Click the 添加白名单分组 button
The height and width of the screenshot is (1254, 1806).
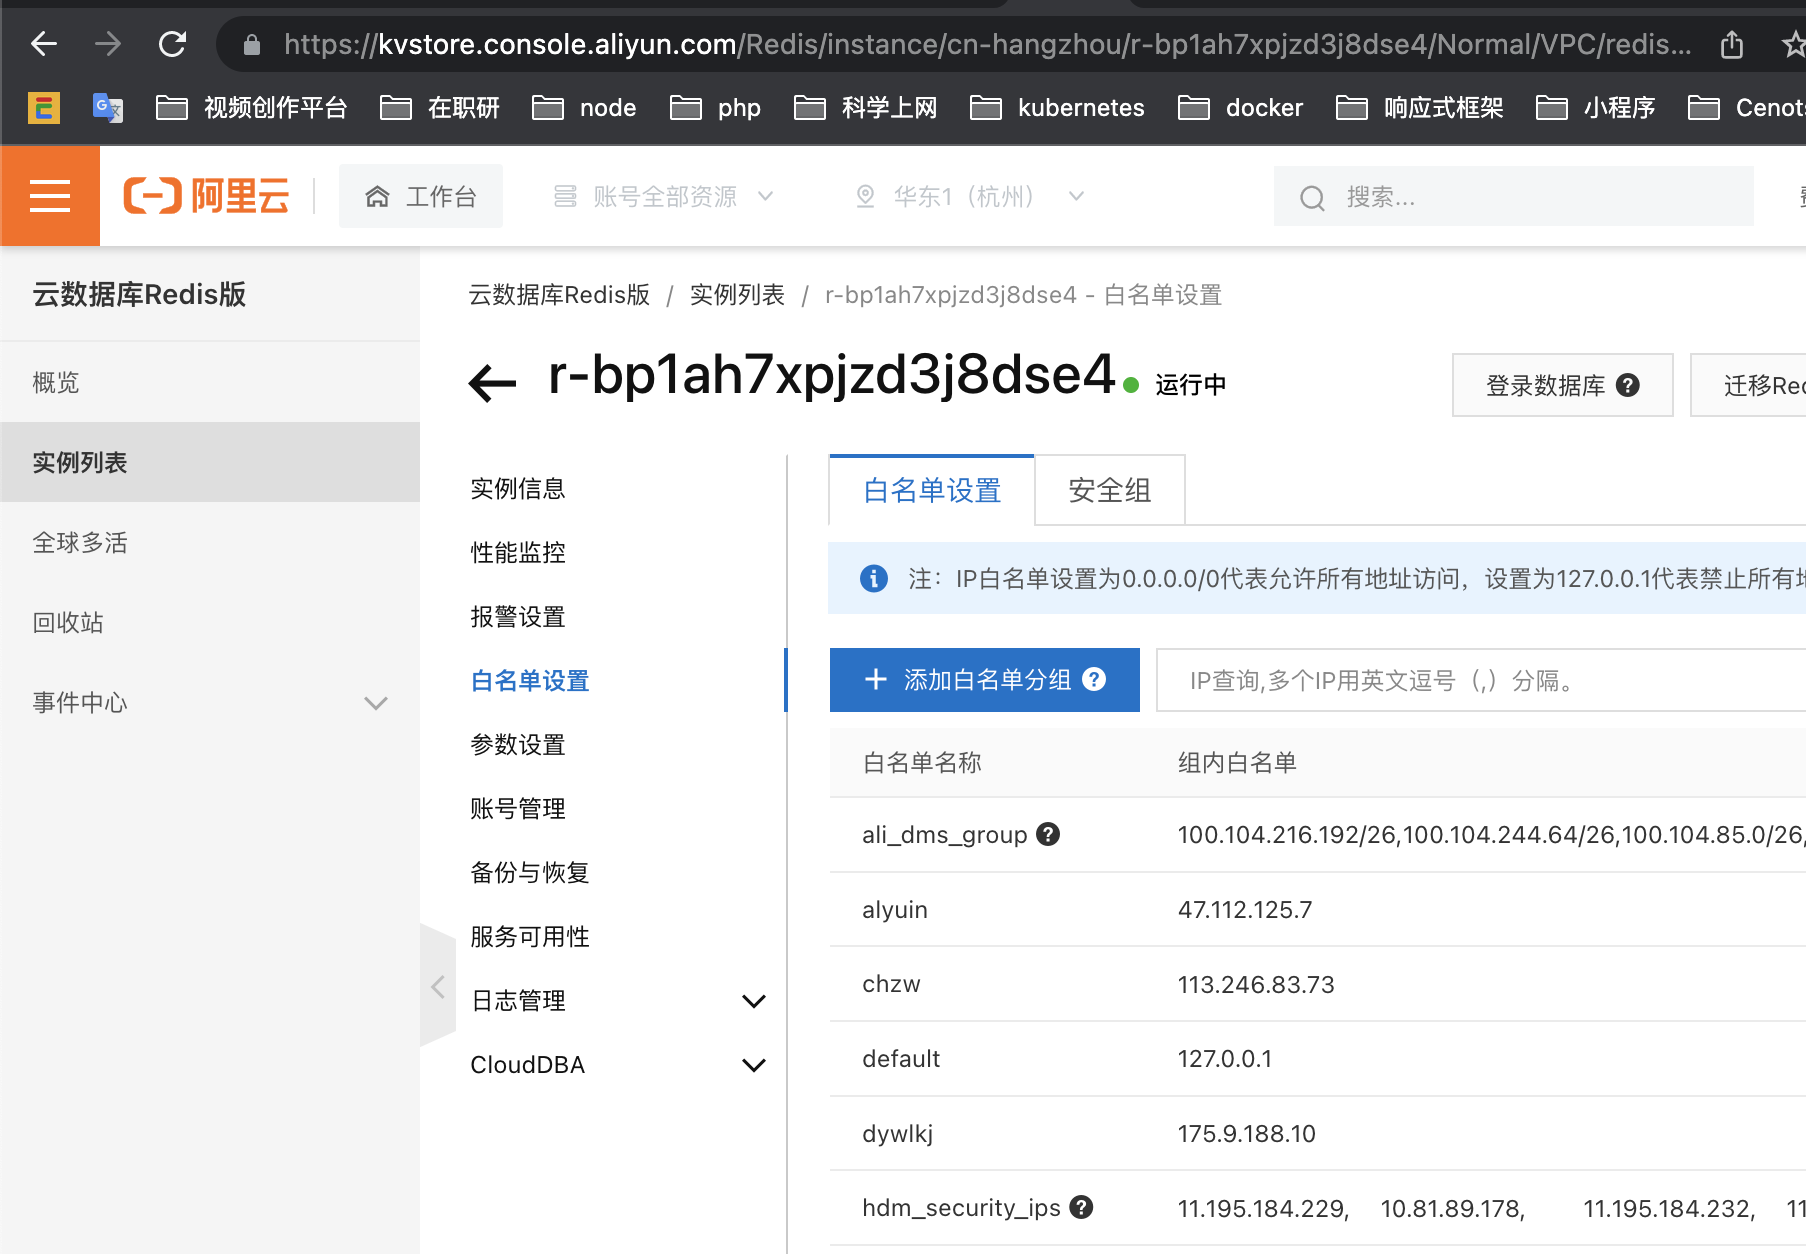click(x=984, y=680)
